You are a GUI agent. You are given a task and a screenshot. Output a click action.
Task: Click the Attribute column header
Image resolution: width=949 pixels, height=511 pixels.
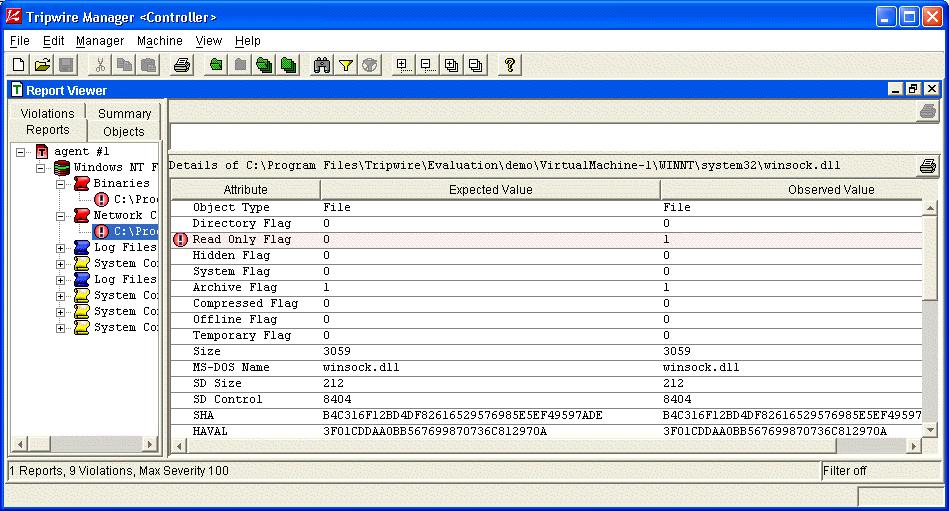(245, 190)
